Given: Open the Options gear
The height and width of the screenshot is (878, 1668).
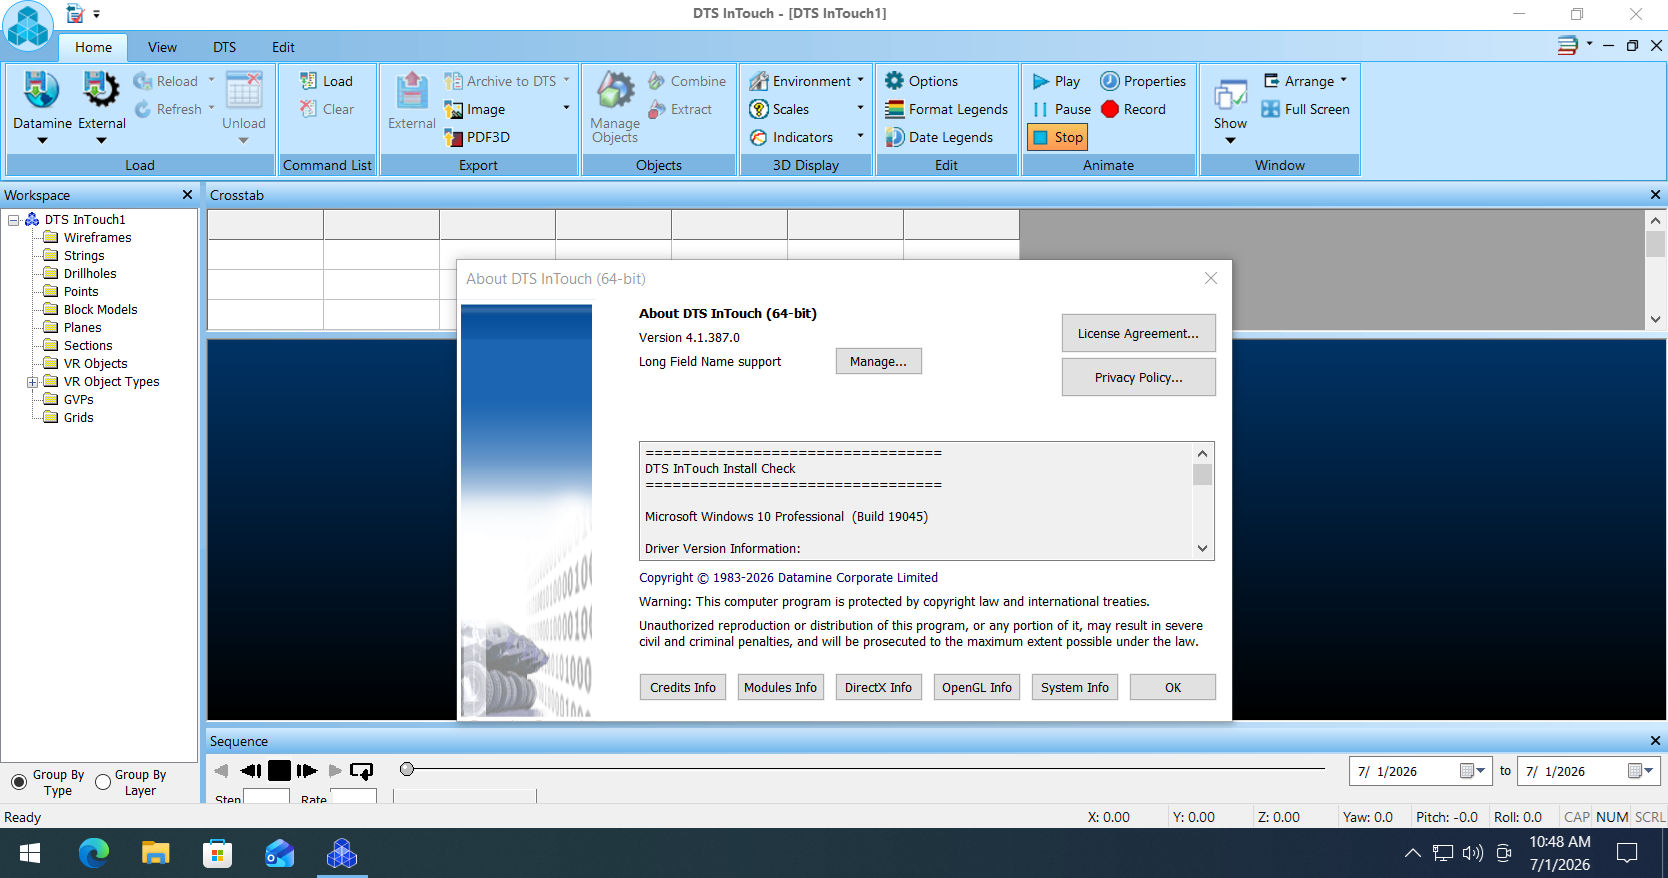Looking at the screenshot, I should 894,81.
